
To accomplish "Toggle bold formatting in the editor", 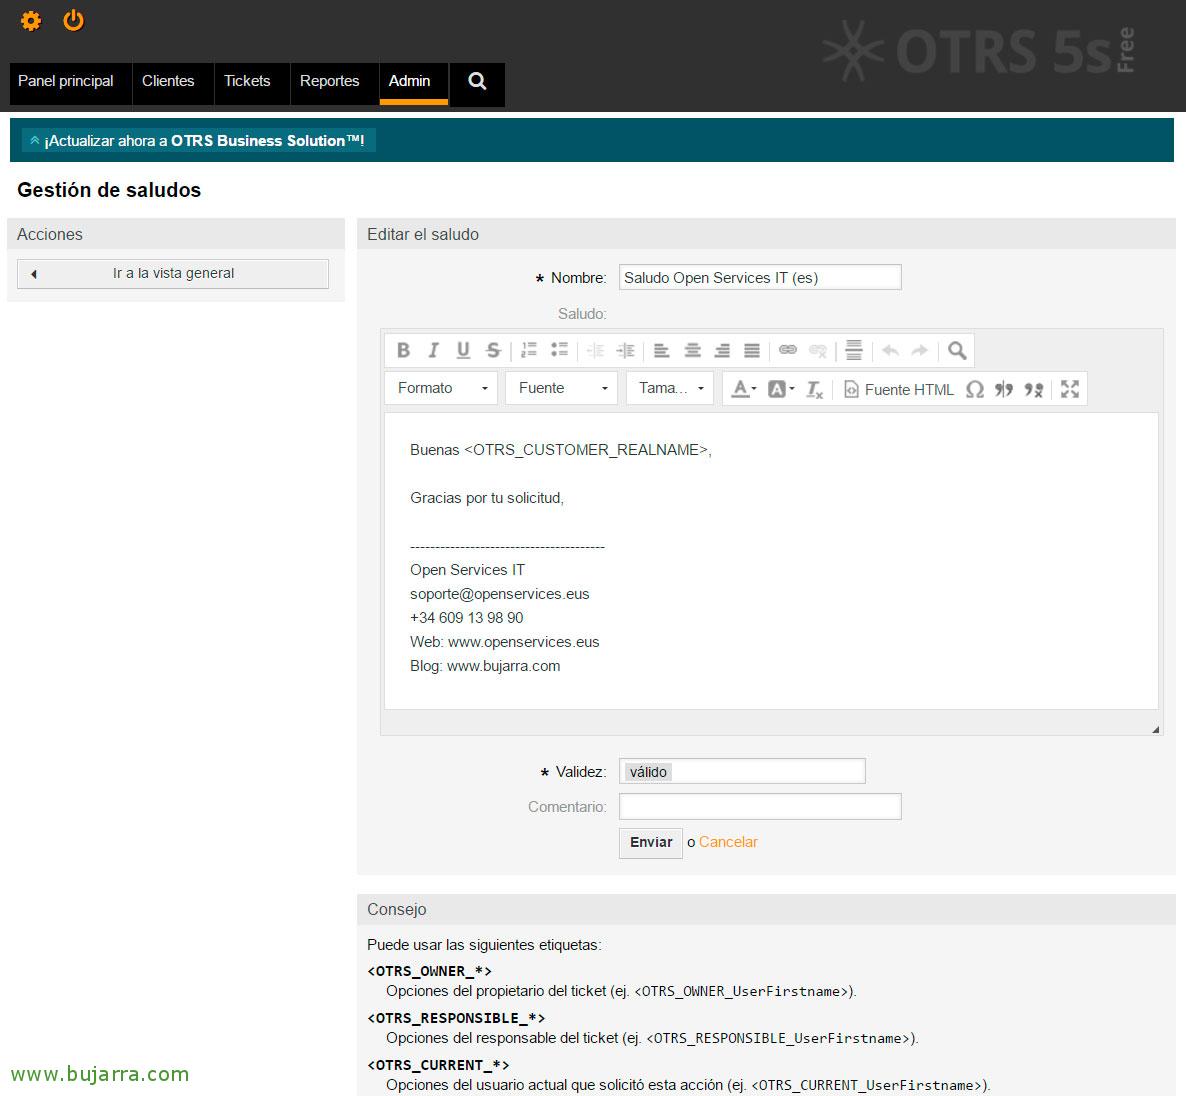I will tap(403, 350).
